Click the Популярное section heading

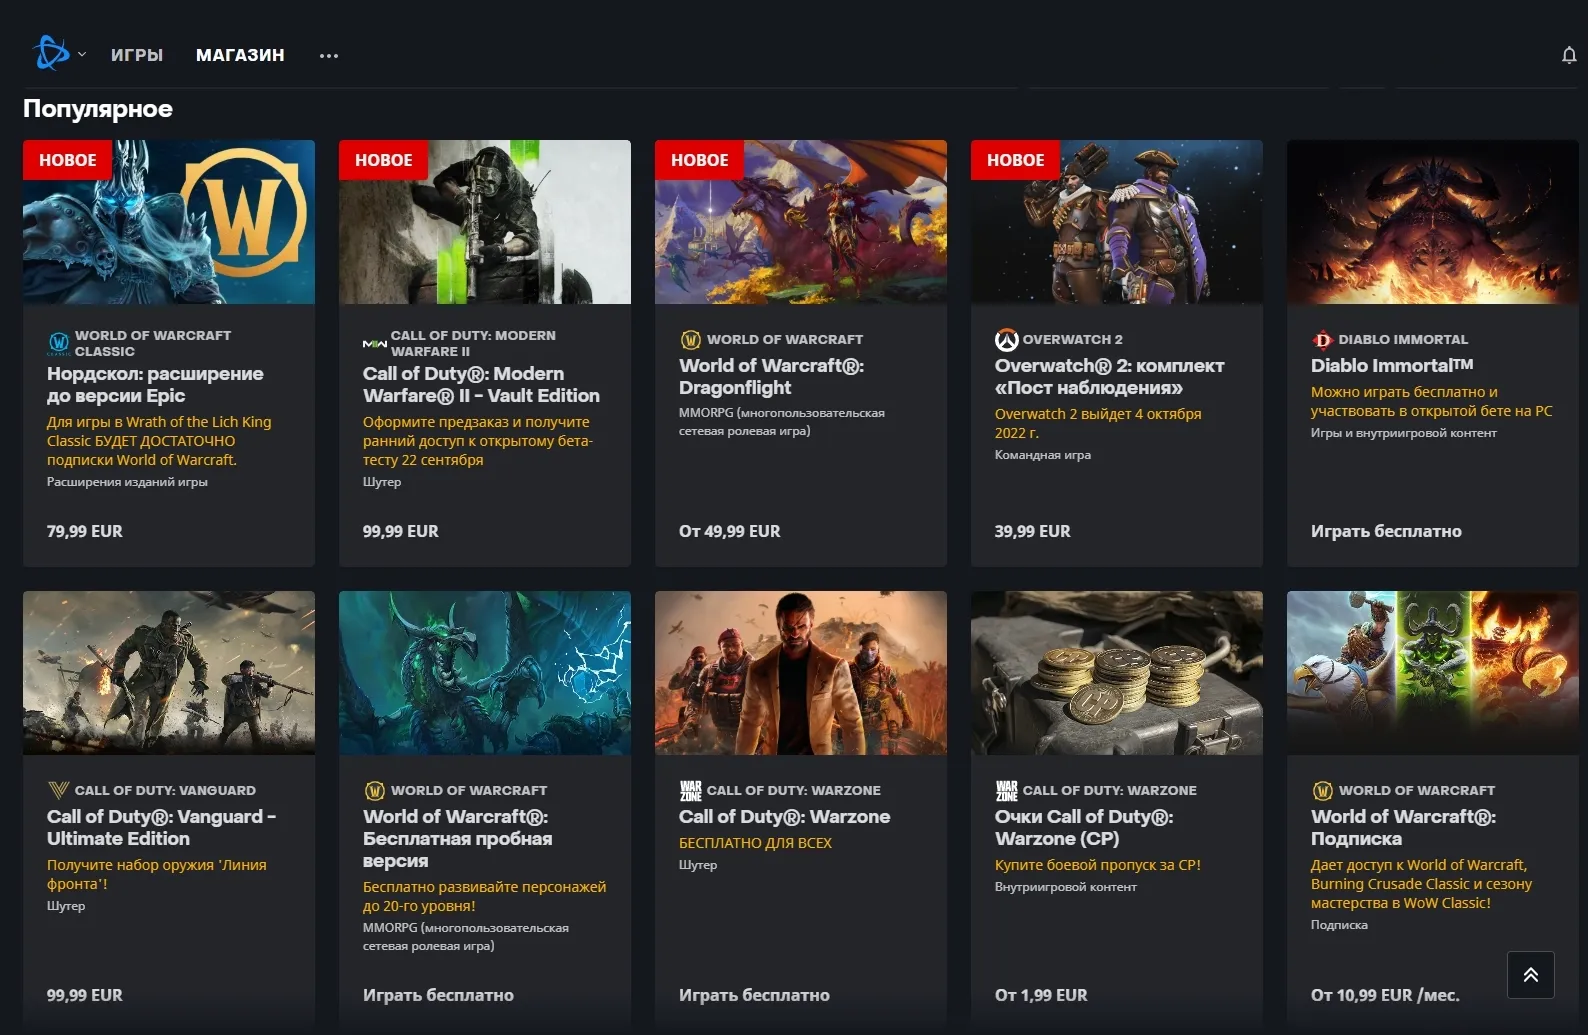pyautogui.click(x=98, y=109)
